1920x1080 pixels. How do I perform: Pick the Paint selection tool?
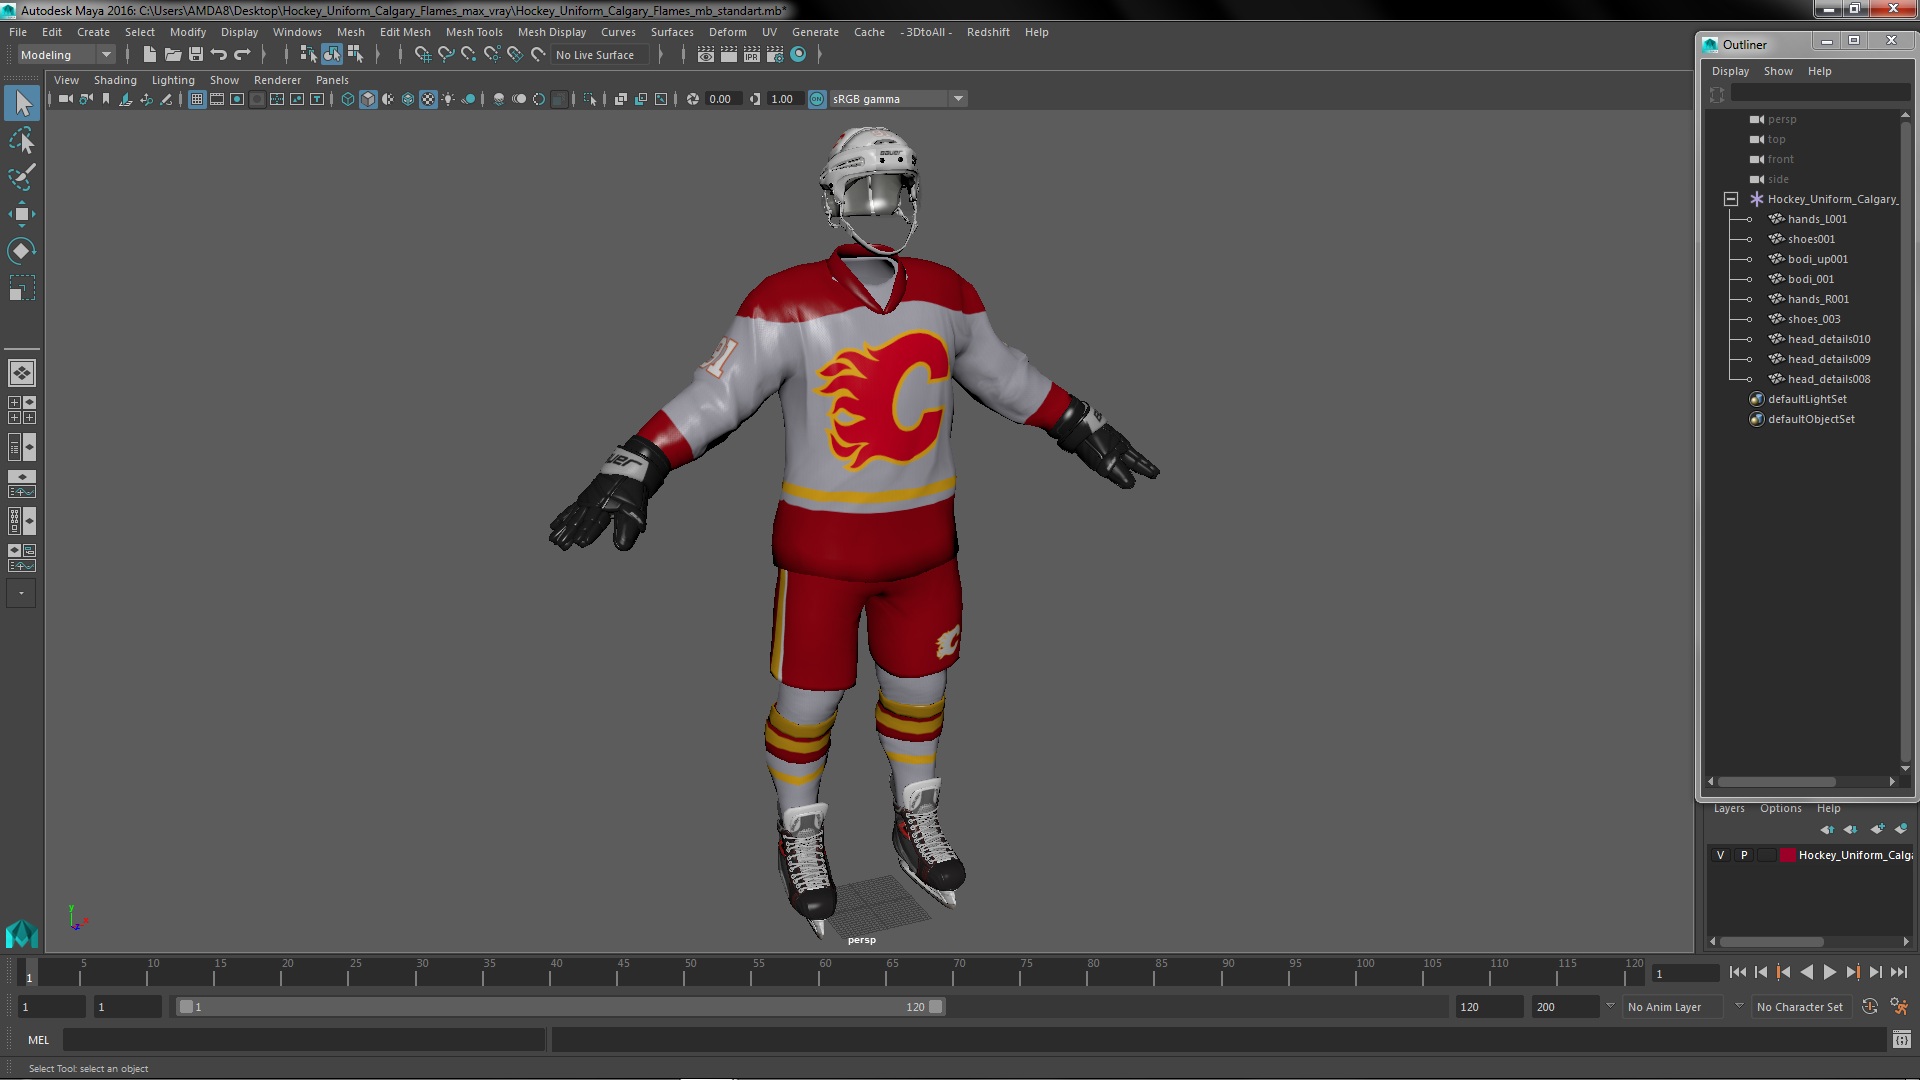(x=22, y=177)
